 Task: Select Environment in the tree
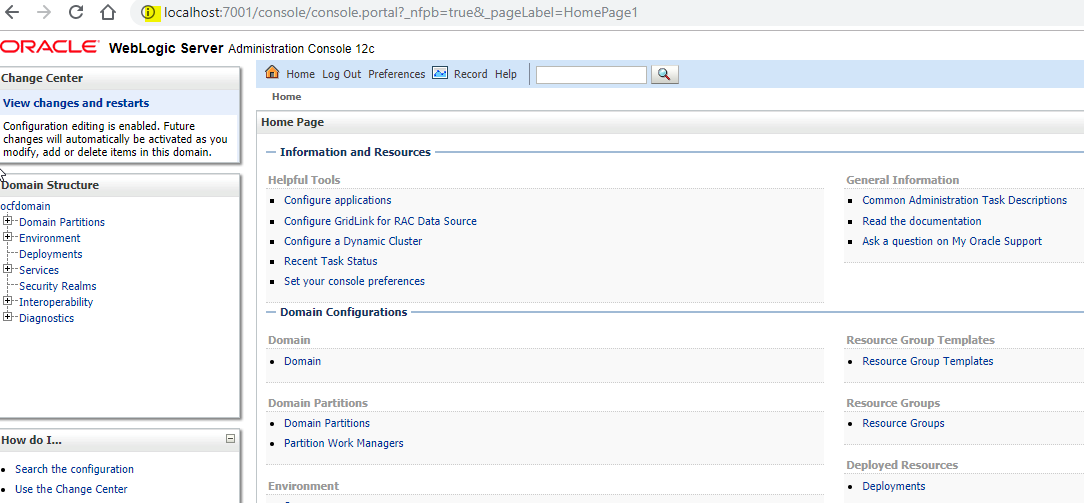click(50, 238)
